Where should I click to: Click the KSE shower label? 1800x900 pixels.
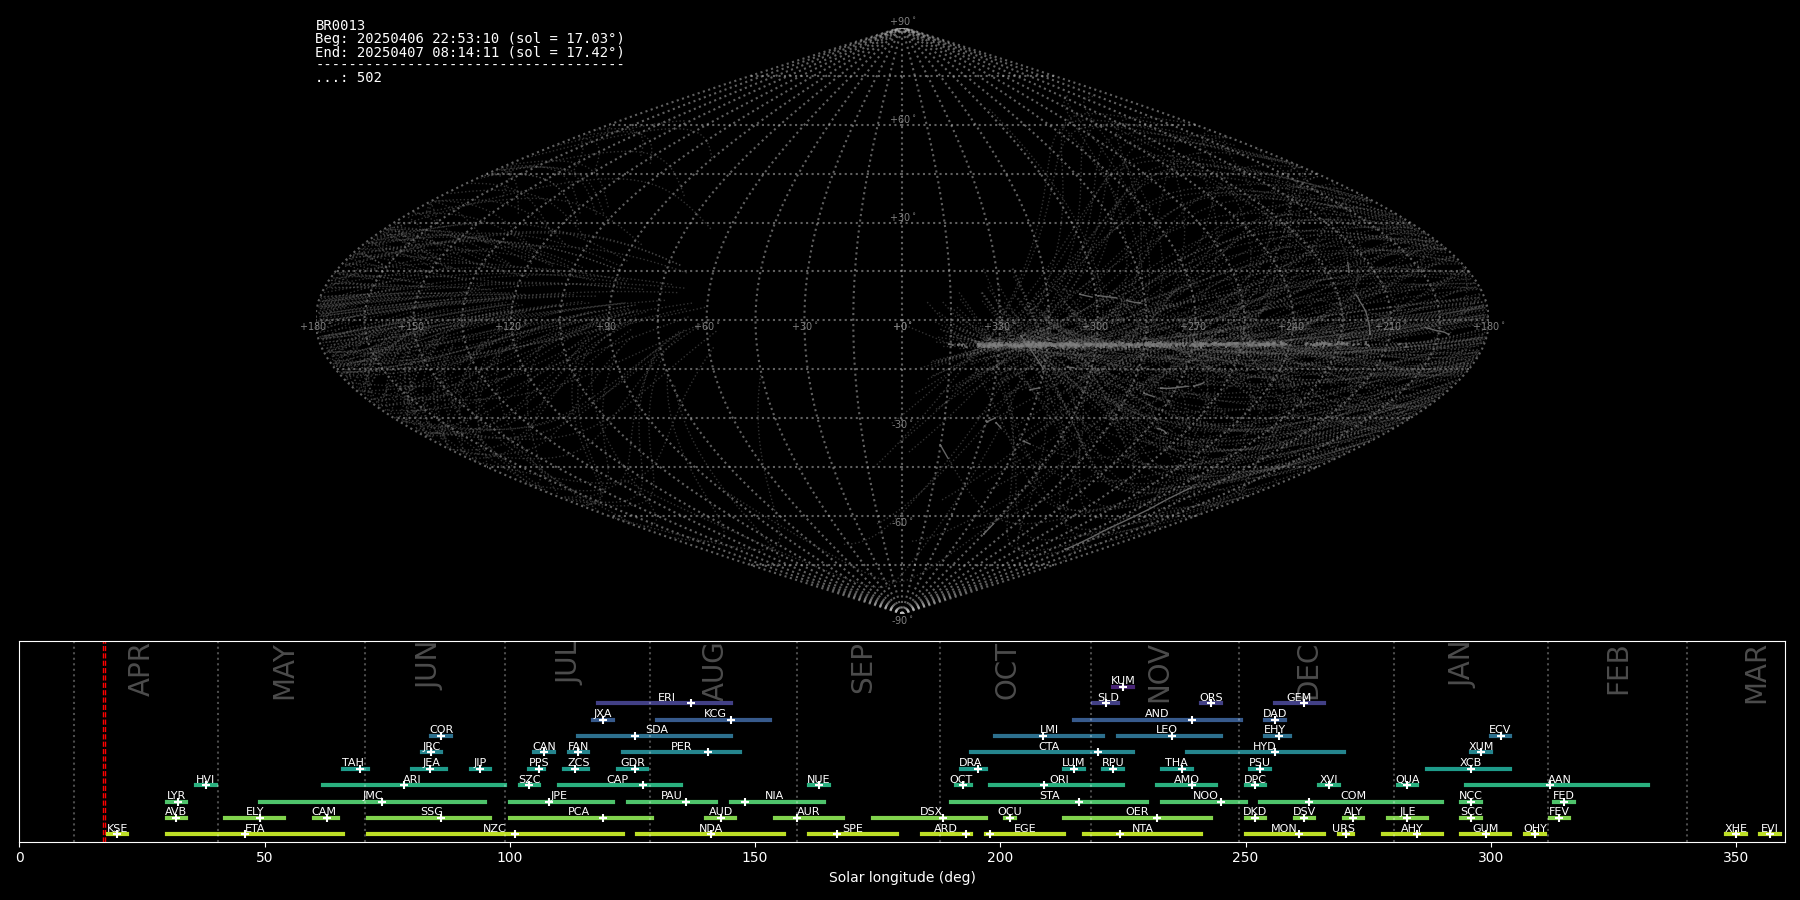(x=117, y=829)
